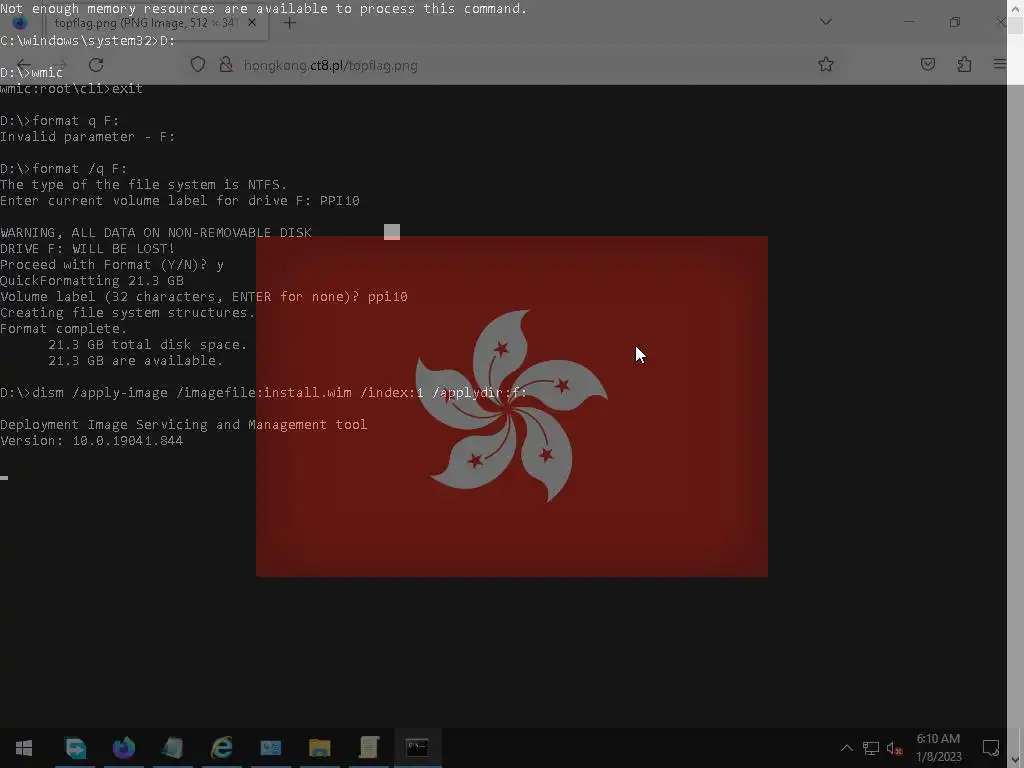1024x768 pixels.
Task: Open Firefox from the taskbar
Action: (123, 748)
